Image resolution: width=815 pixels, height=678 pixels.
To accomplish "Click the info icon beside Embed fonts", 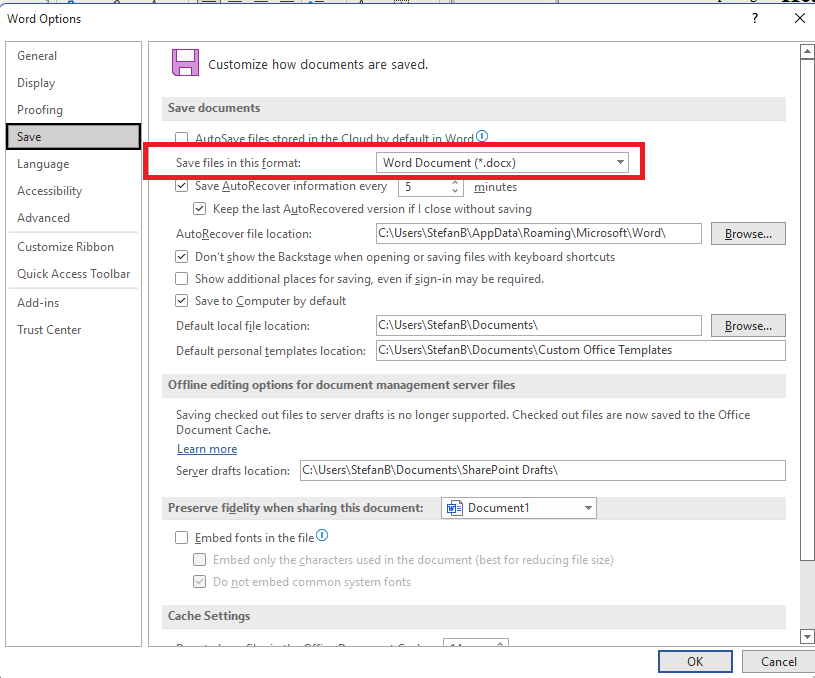I will coord(322,535).
